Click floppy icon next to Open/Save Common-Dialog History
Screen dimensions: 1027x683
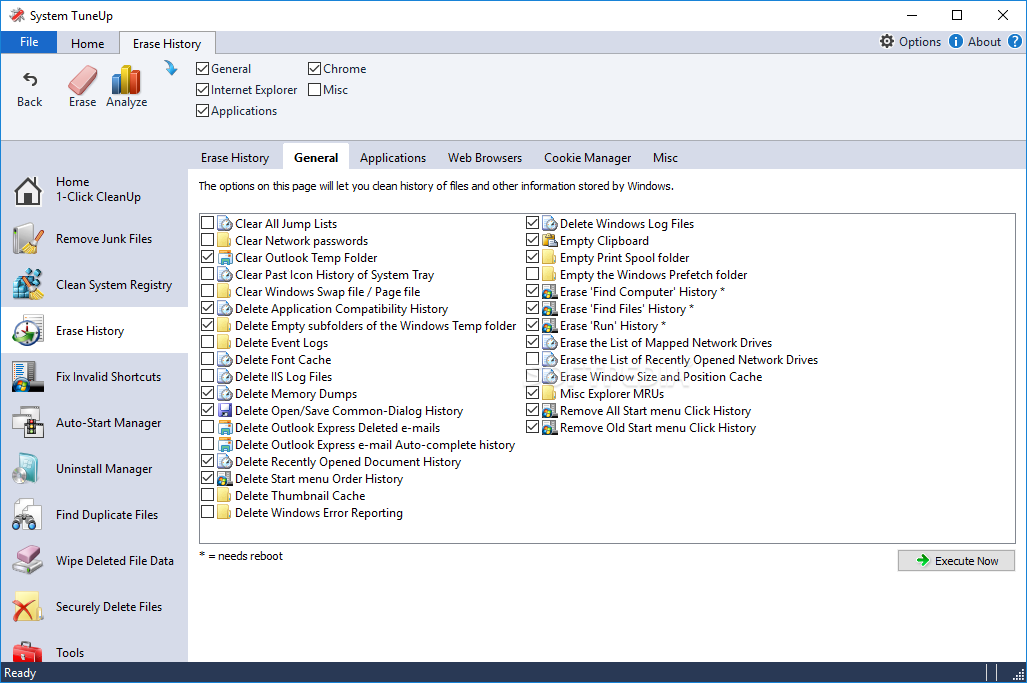225,411
